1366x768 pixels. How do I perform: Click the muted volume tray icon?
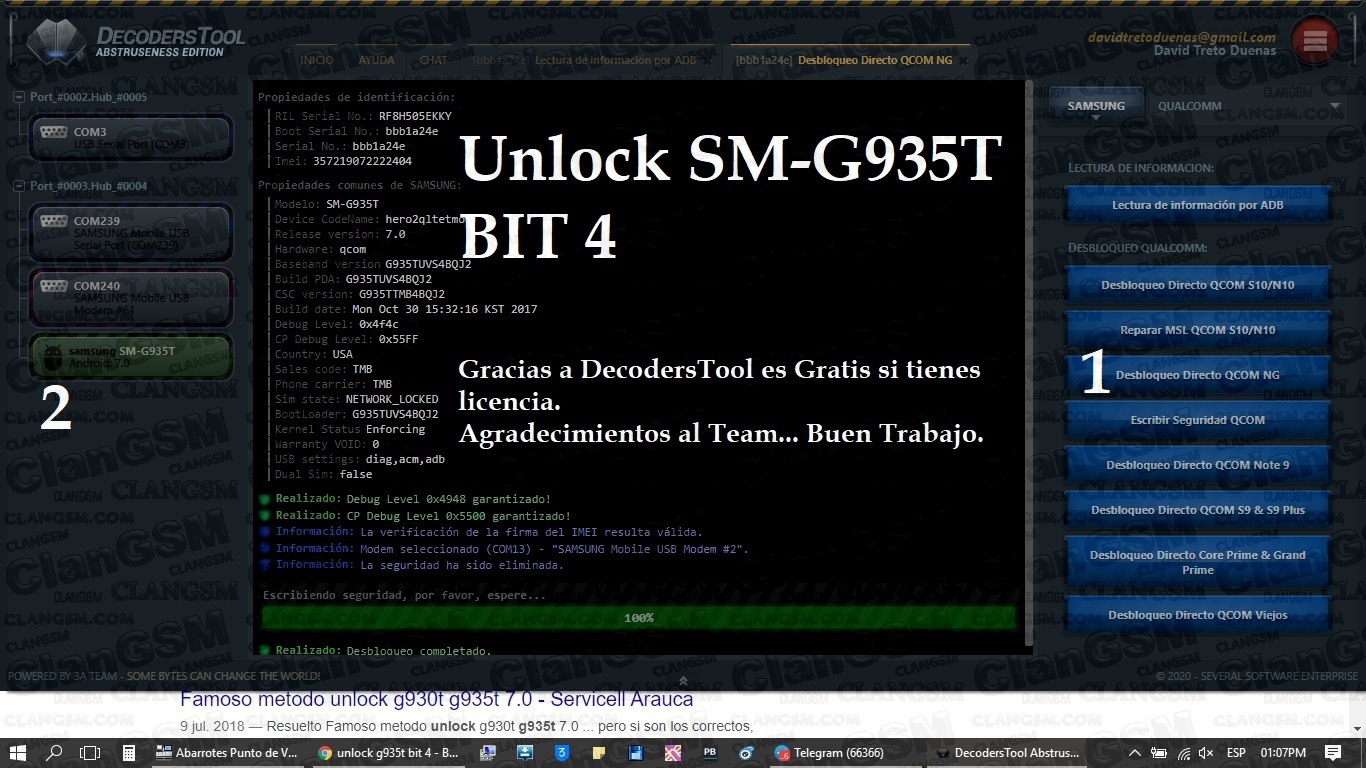[x=1206, y=753]
